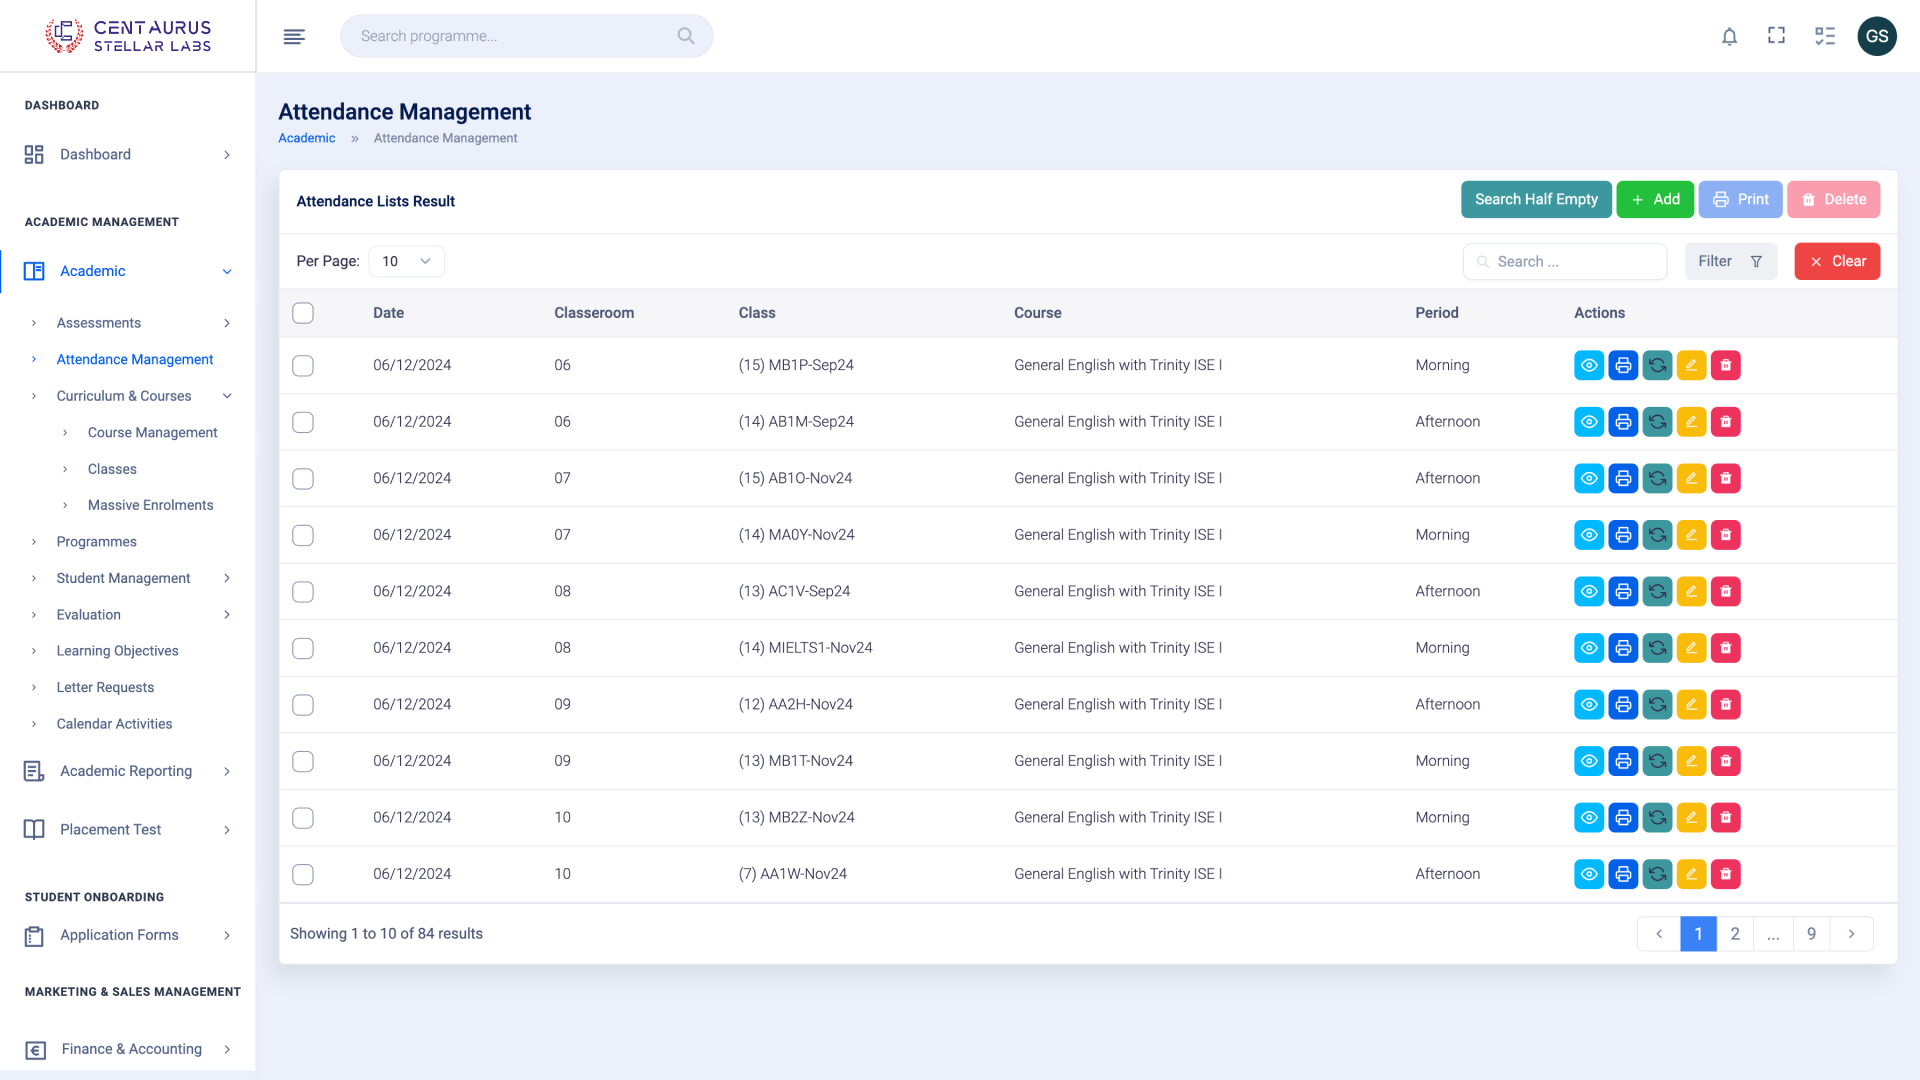Image resolution: width=1920 pixels, height=1080 pixels.
Task: Check the row for AB1M-Sep24 class
Action: click(303, 421)
